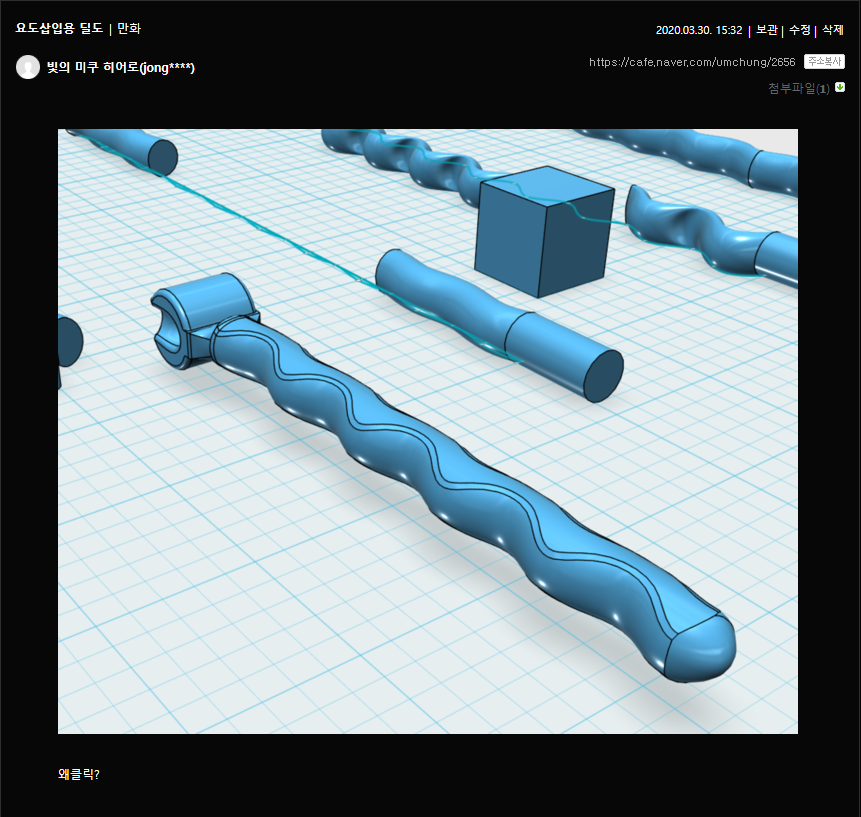
Task: Click the green attachment download icon
Action: point(840,87)
